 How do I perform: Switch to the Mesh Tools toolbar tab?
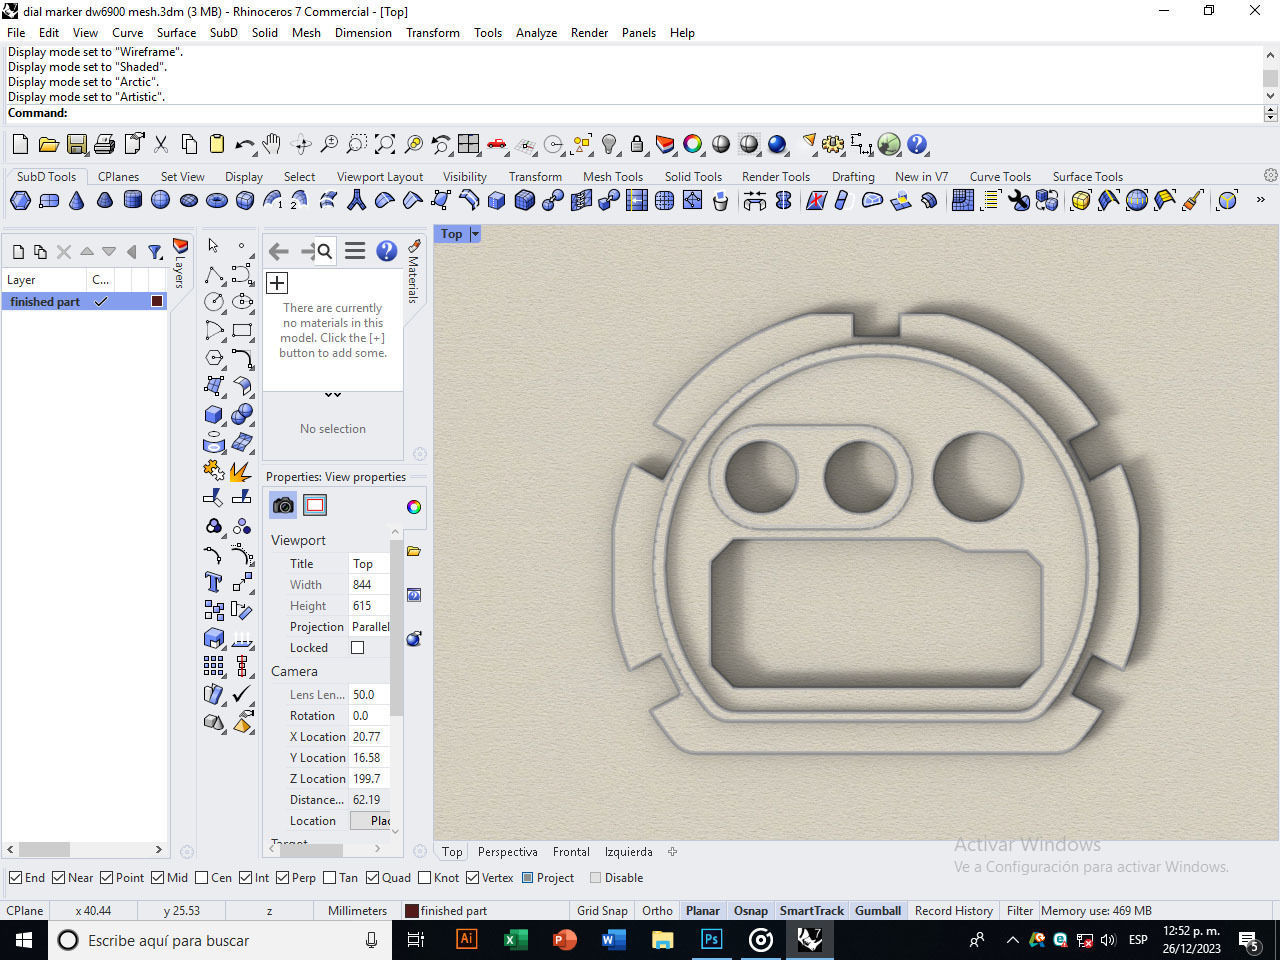pos(613,177)
